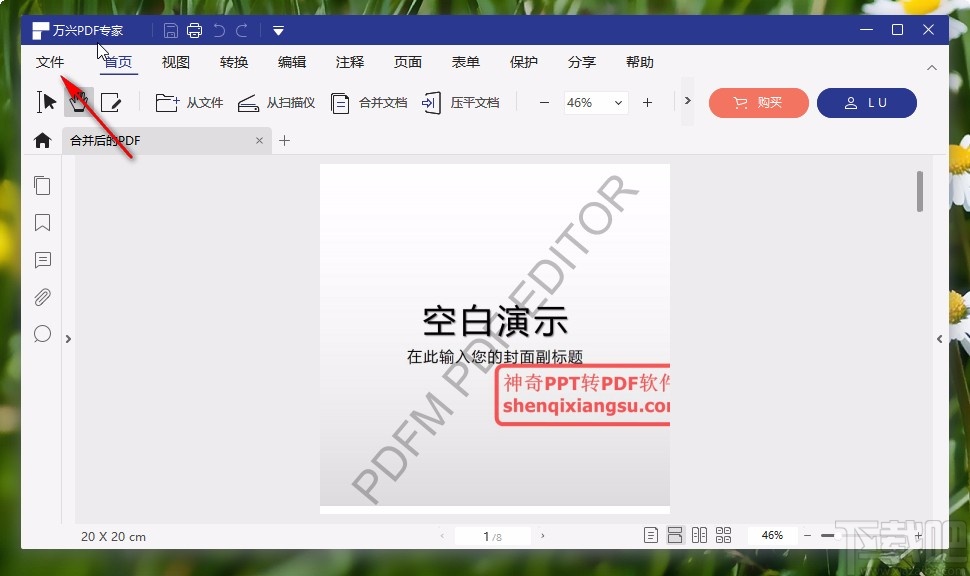Viewport: 970px width, 576px height.
Task: Open the quick access customize dropdown arrow
Action: click(277, 30)
